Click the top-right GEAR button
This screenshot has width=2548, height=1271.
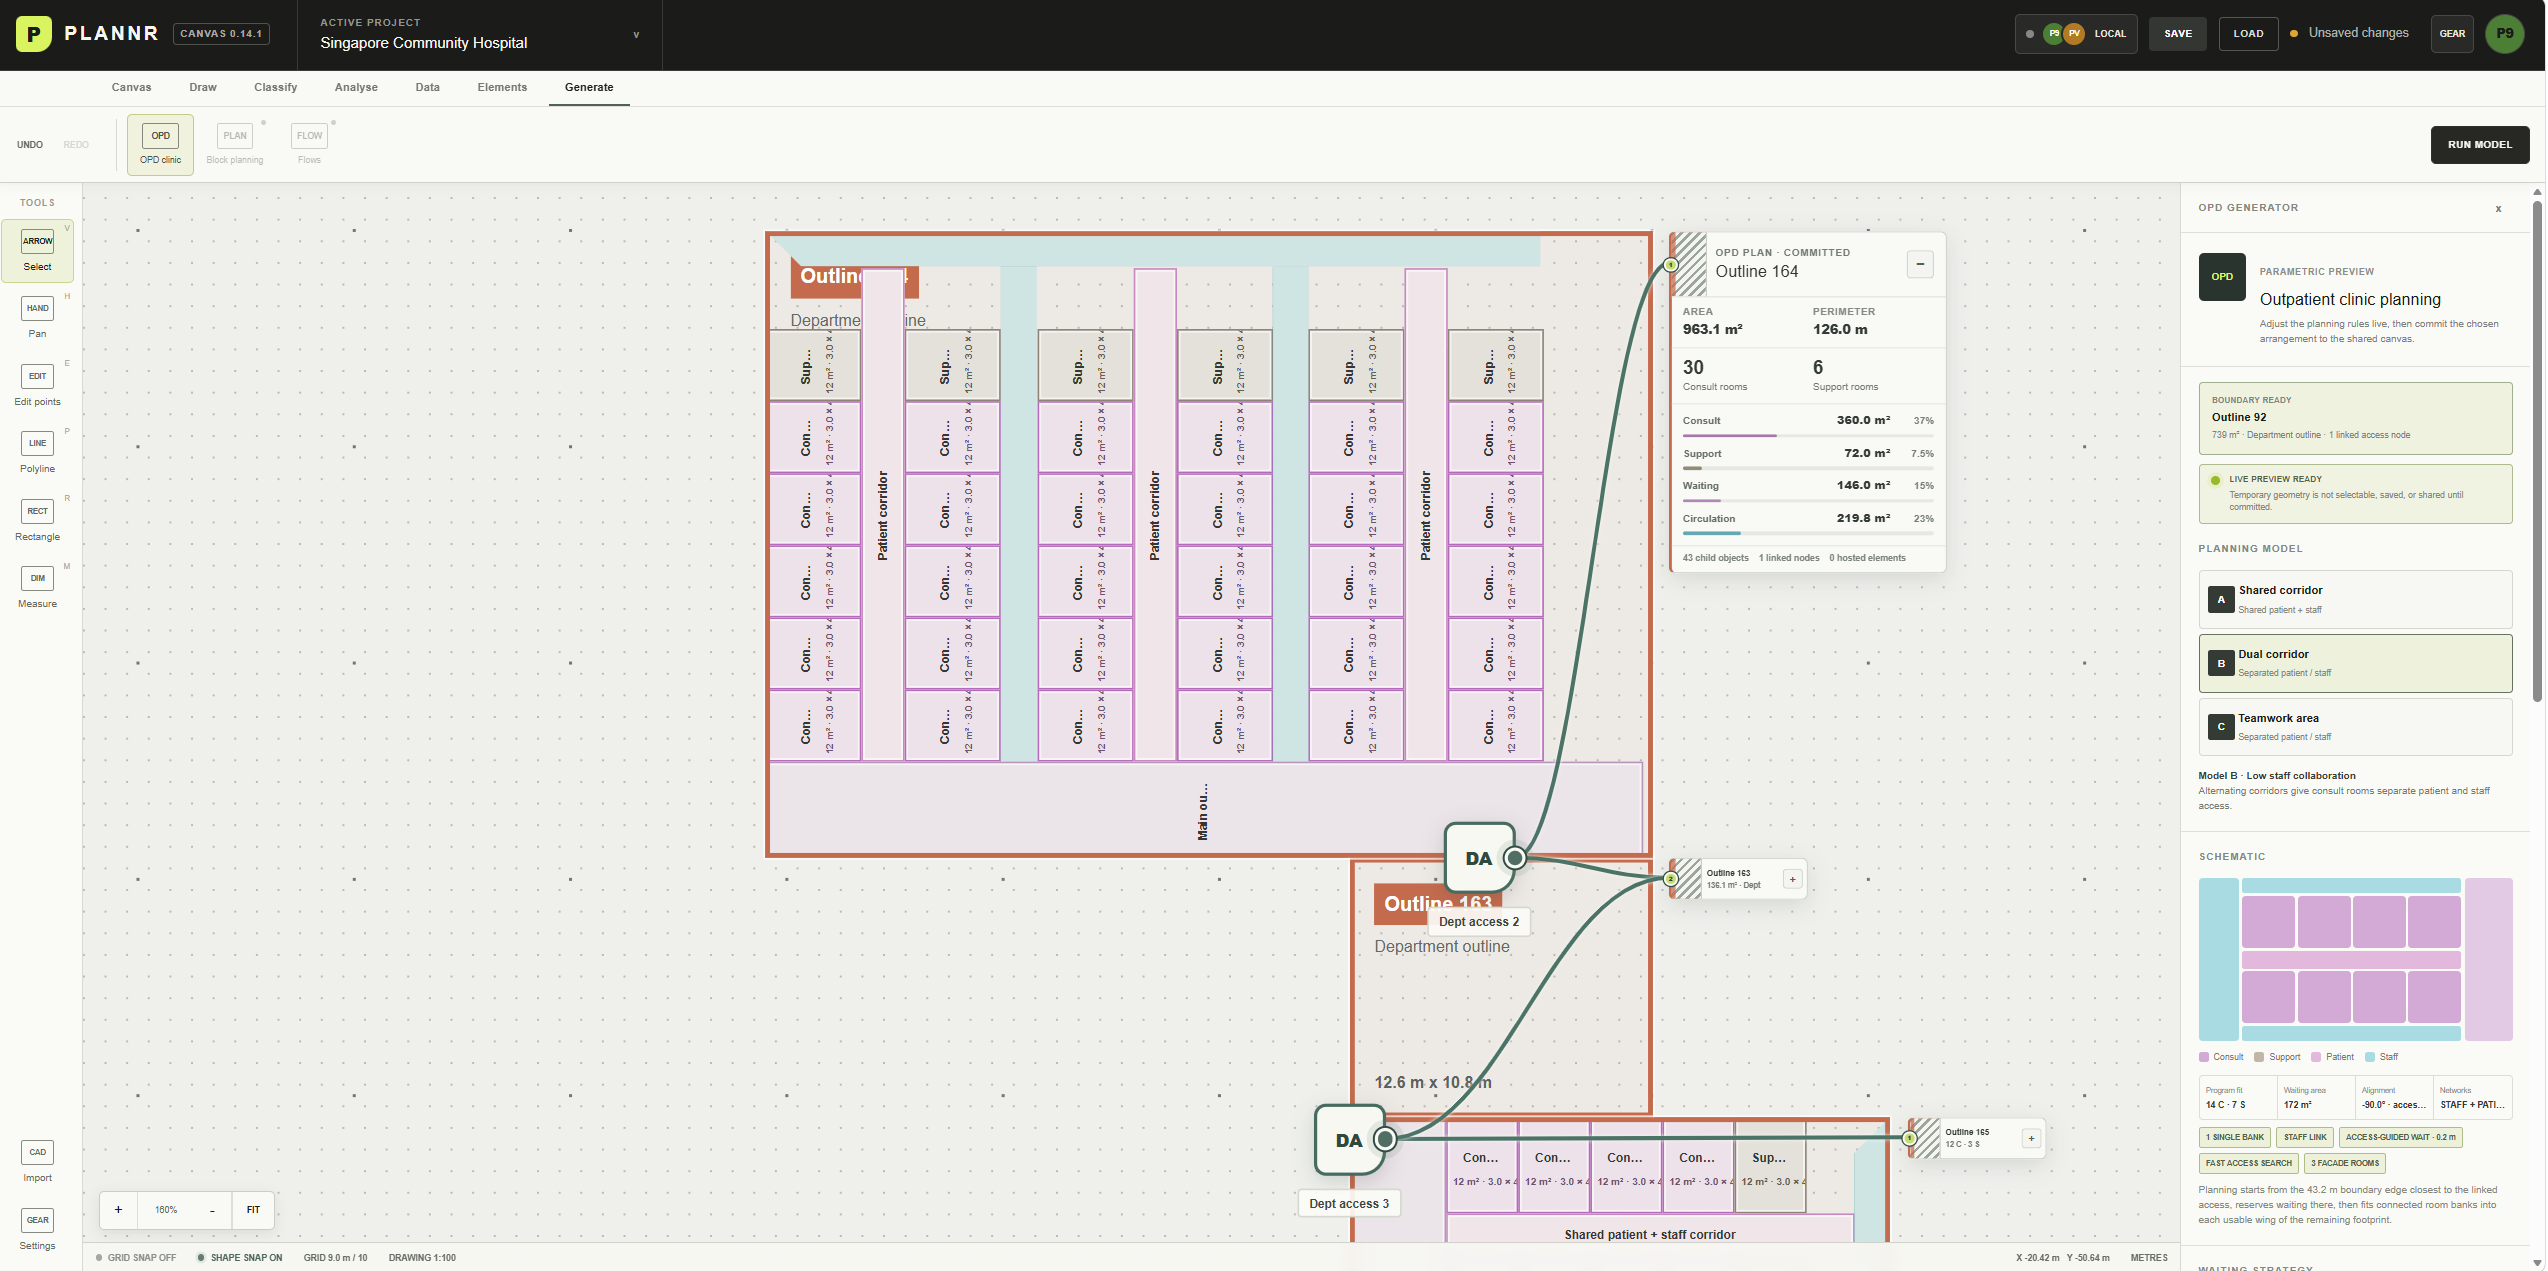(2452, 34)
